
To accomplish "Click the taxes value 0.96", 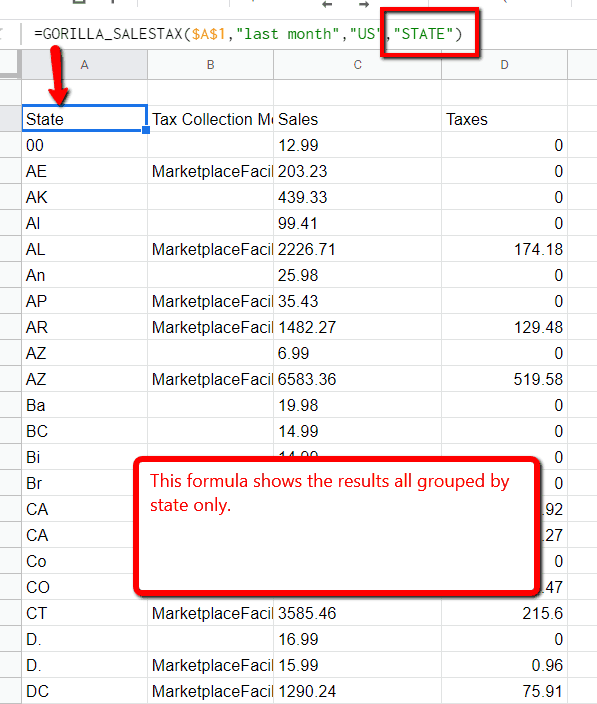I will [x=505, y=665].
